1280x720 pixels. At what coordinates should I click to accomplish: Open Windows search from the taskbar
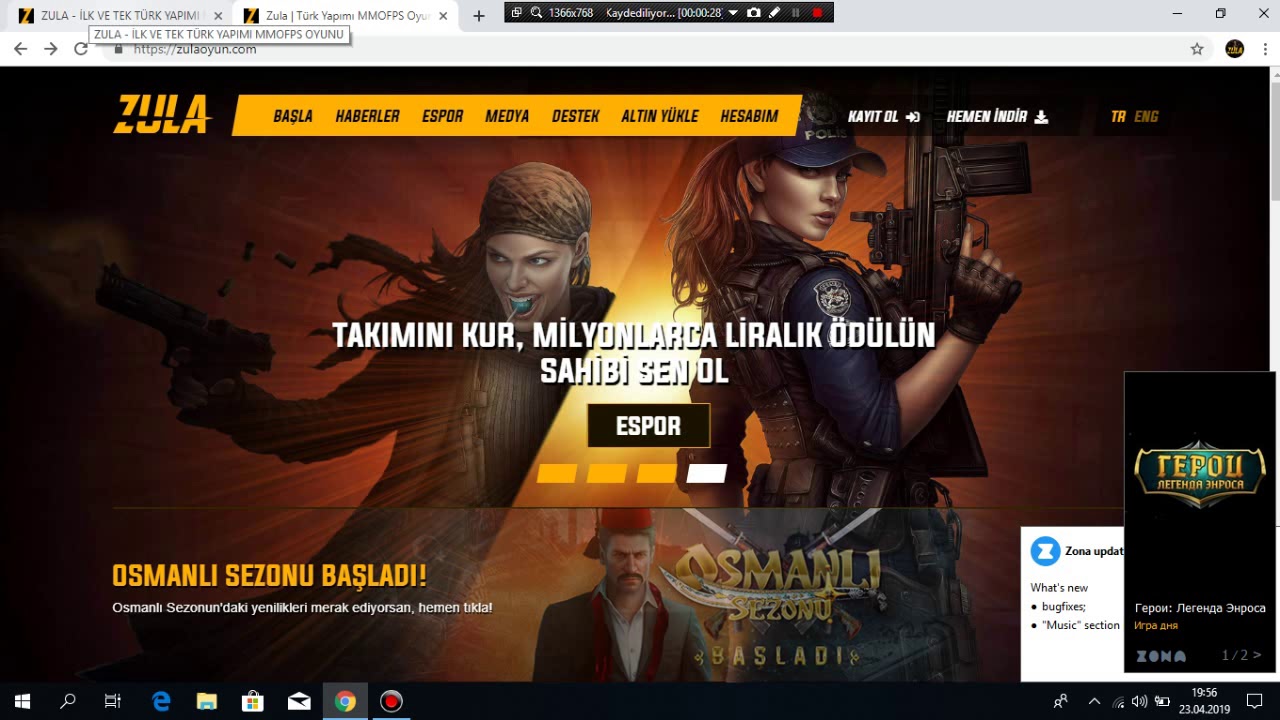[68, 701]
